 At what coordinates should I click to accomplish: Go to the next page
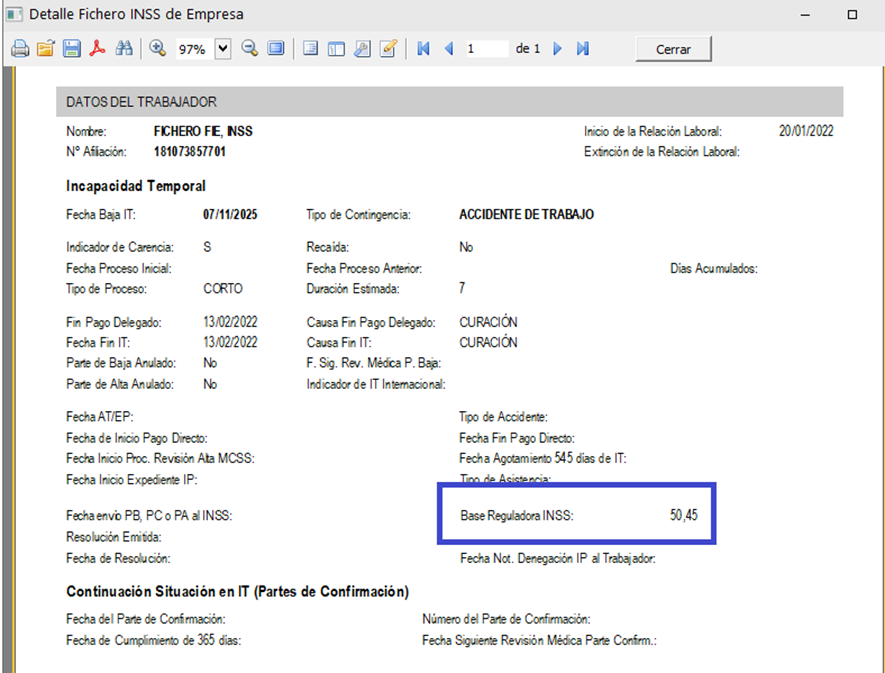pos(558,49)
